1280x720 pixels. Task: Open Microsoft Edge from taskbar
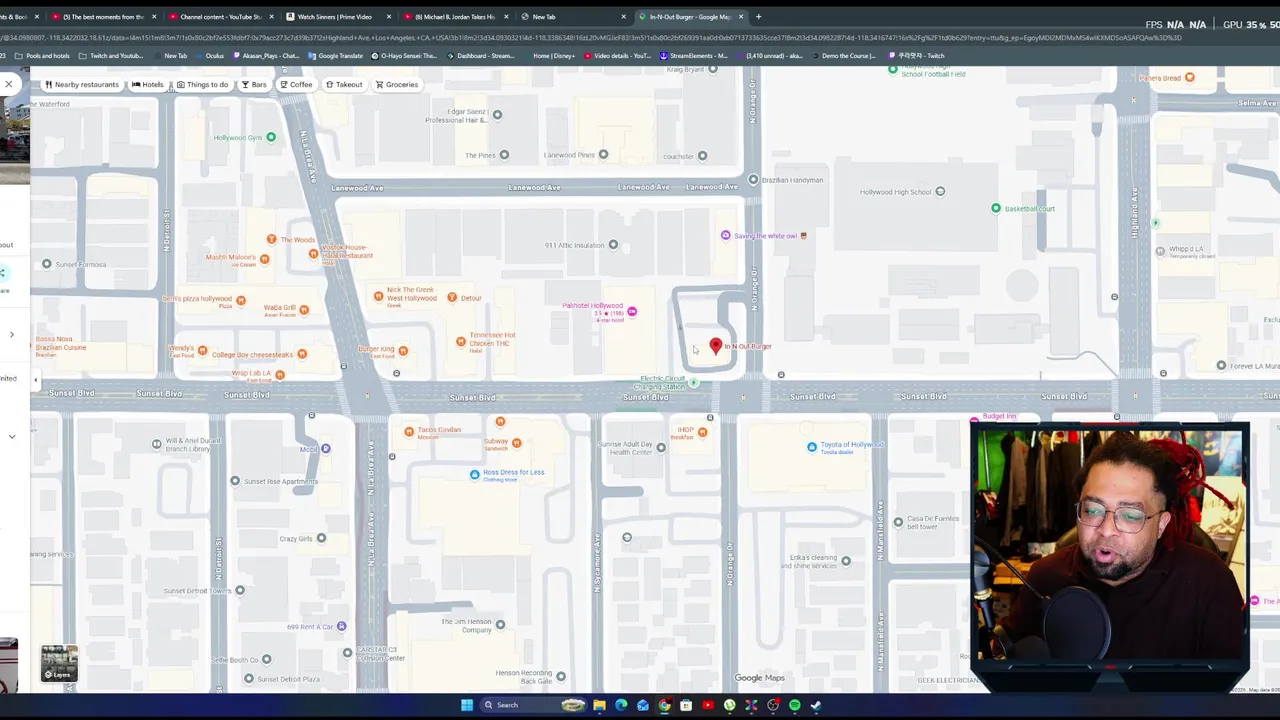pyautogui.click(x=621, y=705)
